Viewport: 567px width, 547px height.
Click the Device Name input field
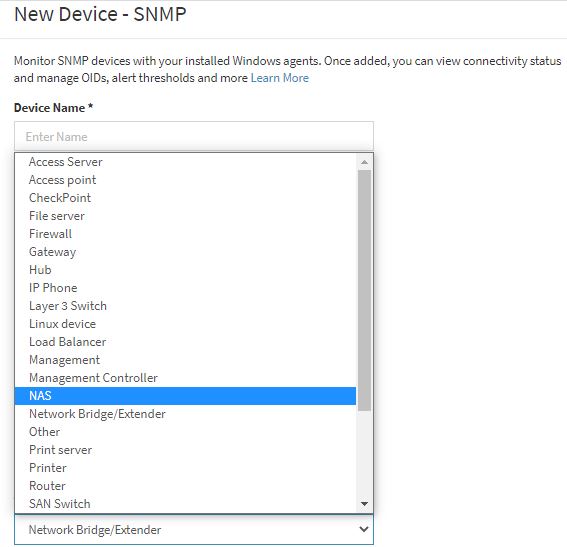click(194, 136)
